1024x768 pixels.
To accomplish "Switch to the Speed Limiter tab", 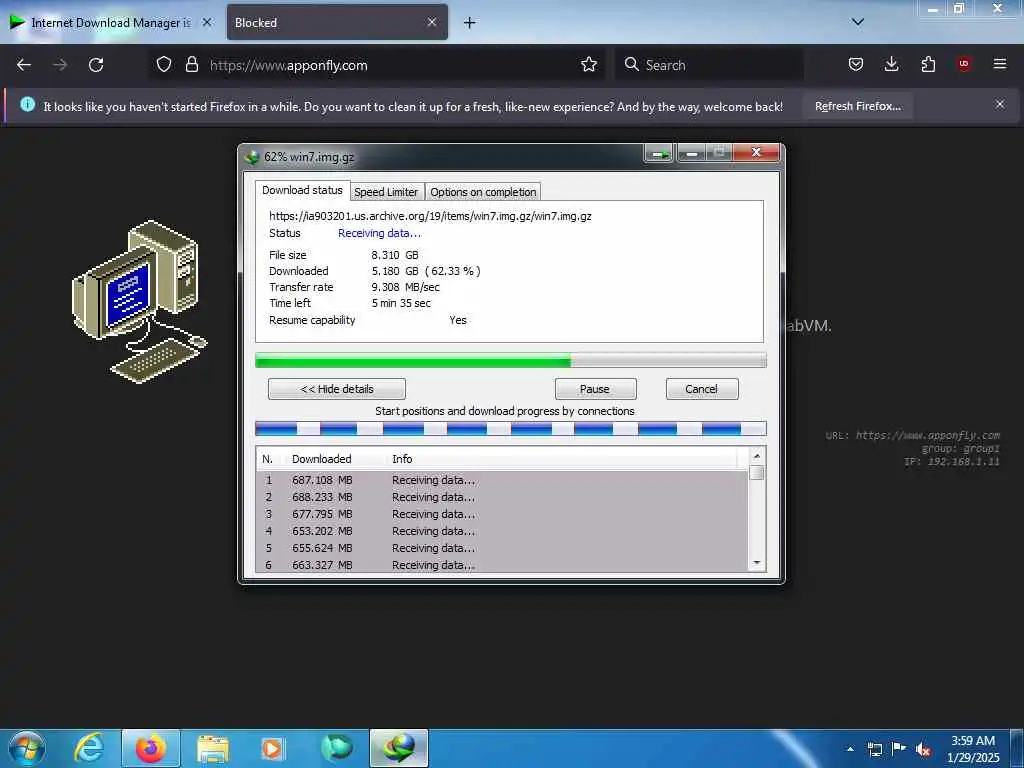I will point(386,192).
